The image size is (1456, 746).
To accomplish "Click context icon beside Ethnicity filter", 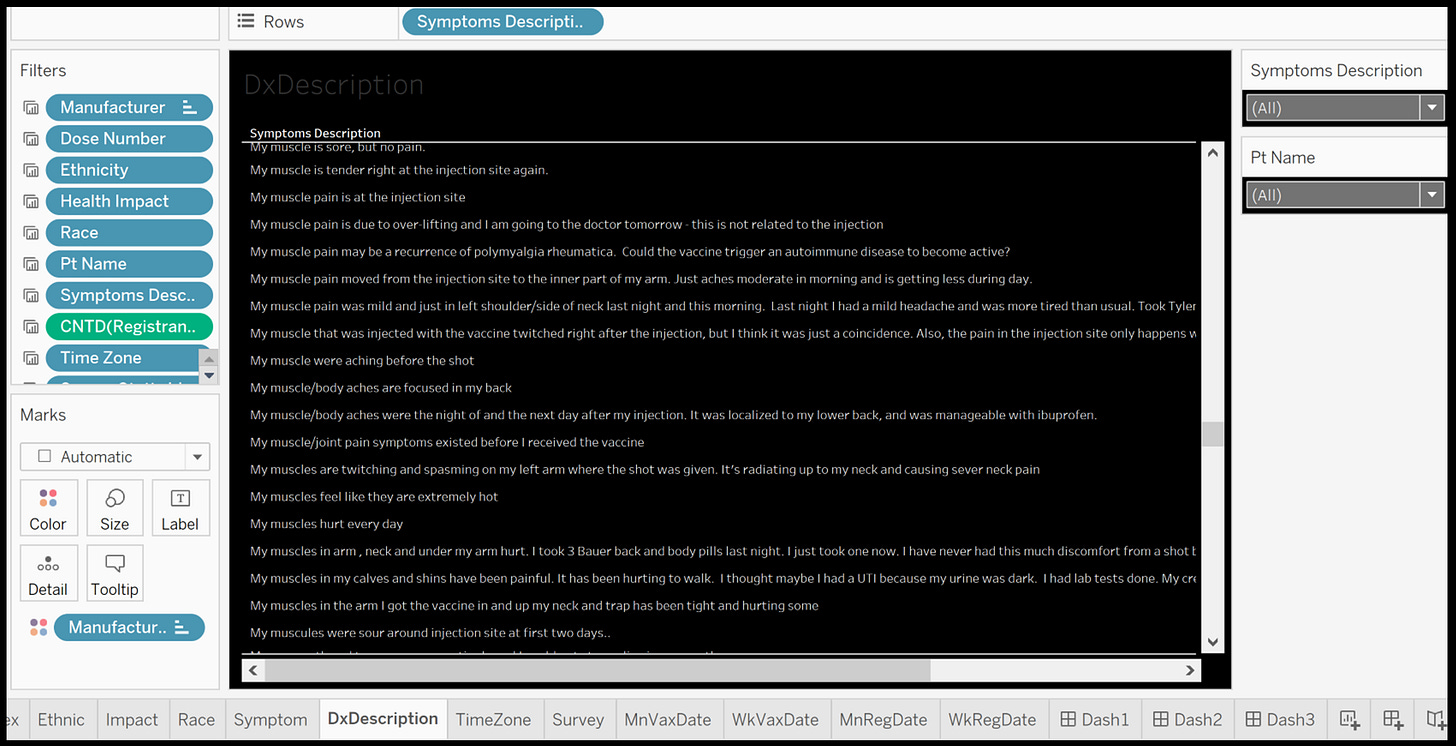I will [x=31, y=170].
